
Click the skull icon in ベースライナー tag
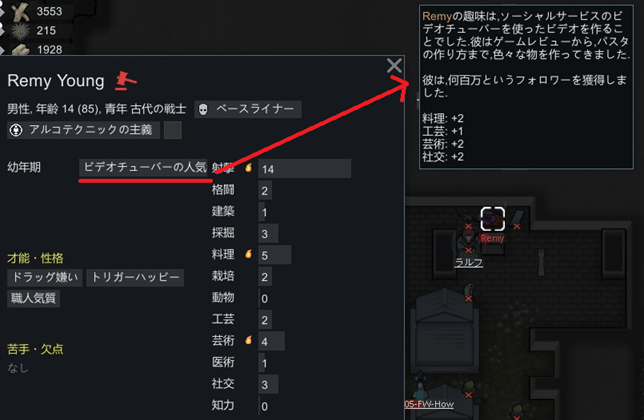coord(203,109)
